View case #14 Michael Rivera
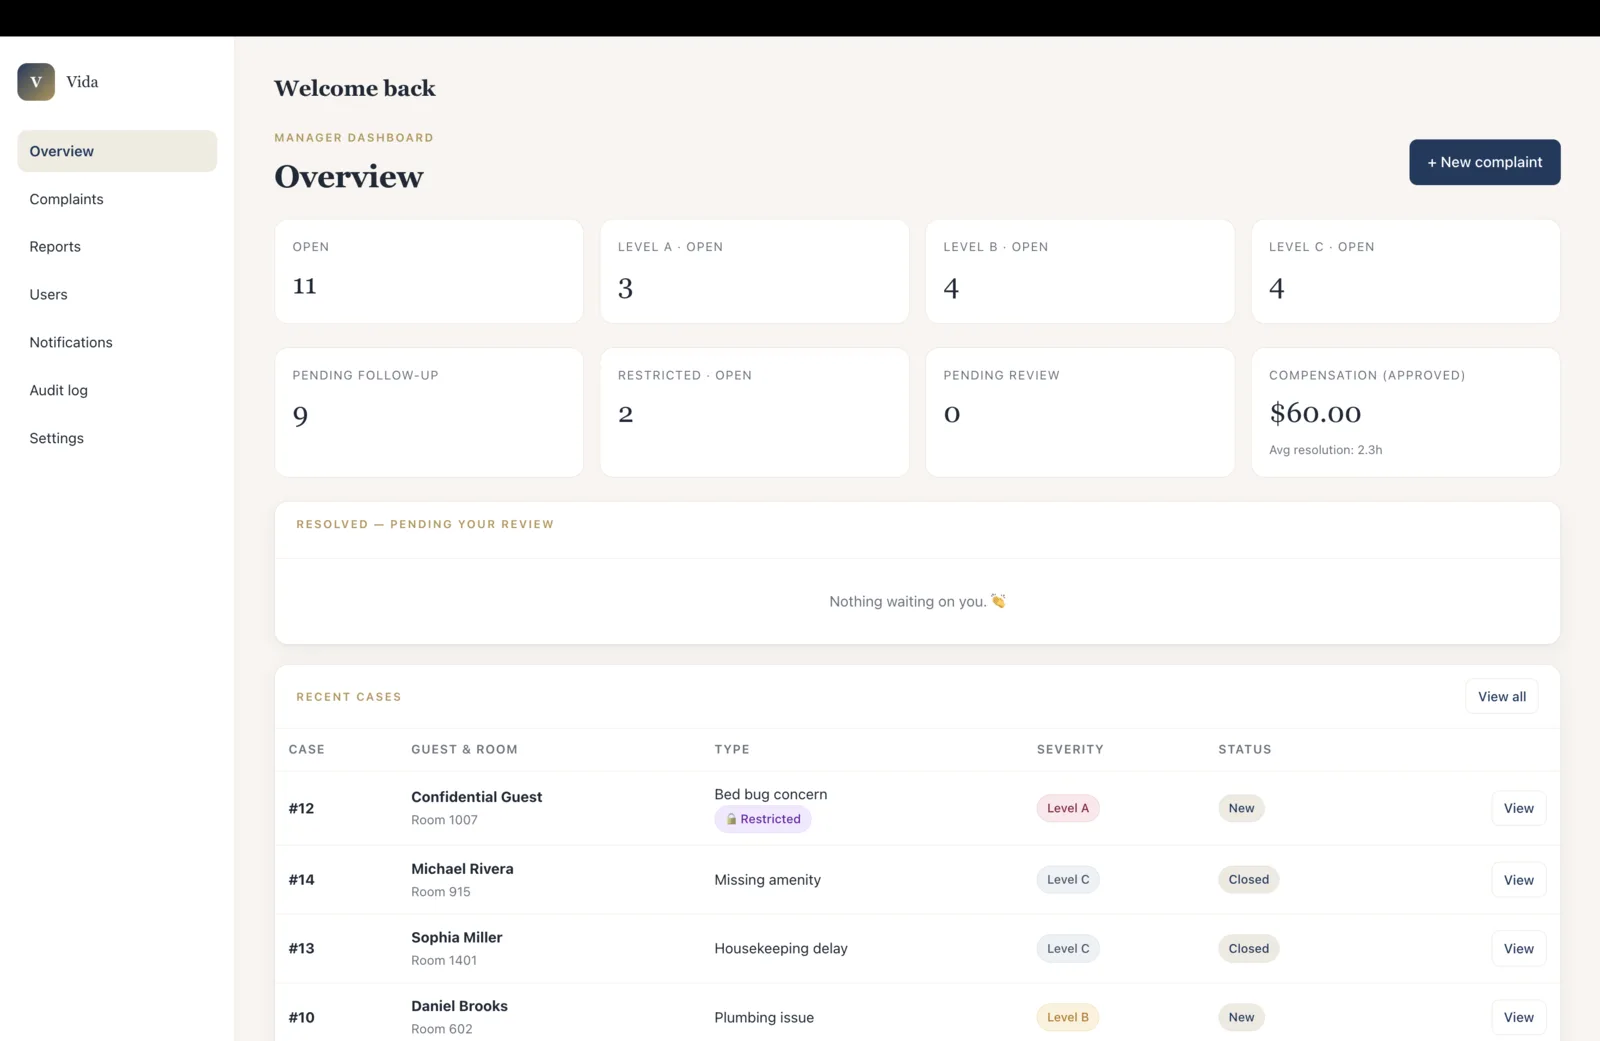The image size is (1600, 1041). point(1518,880)
